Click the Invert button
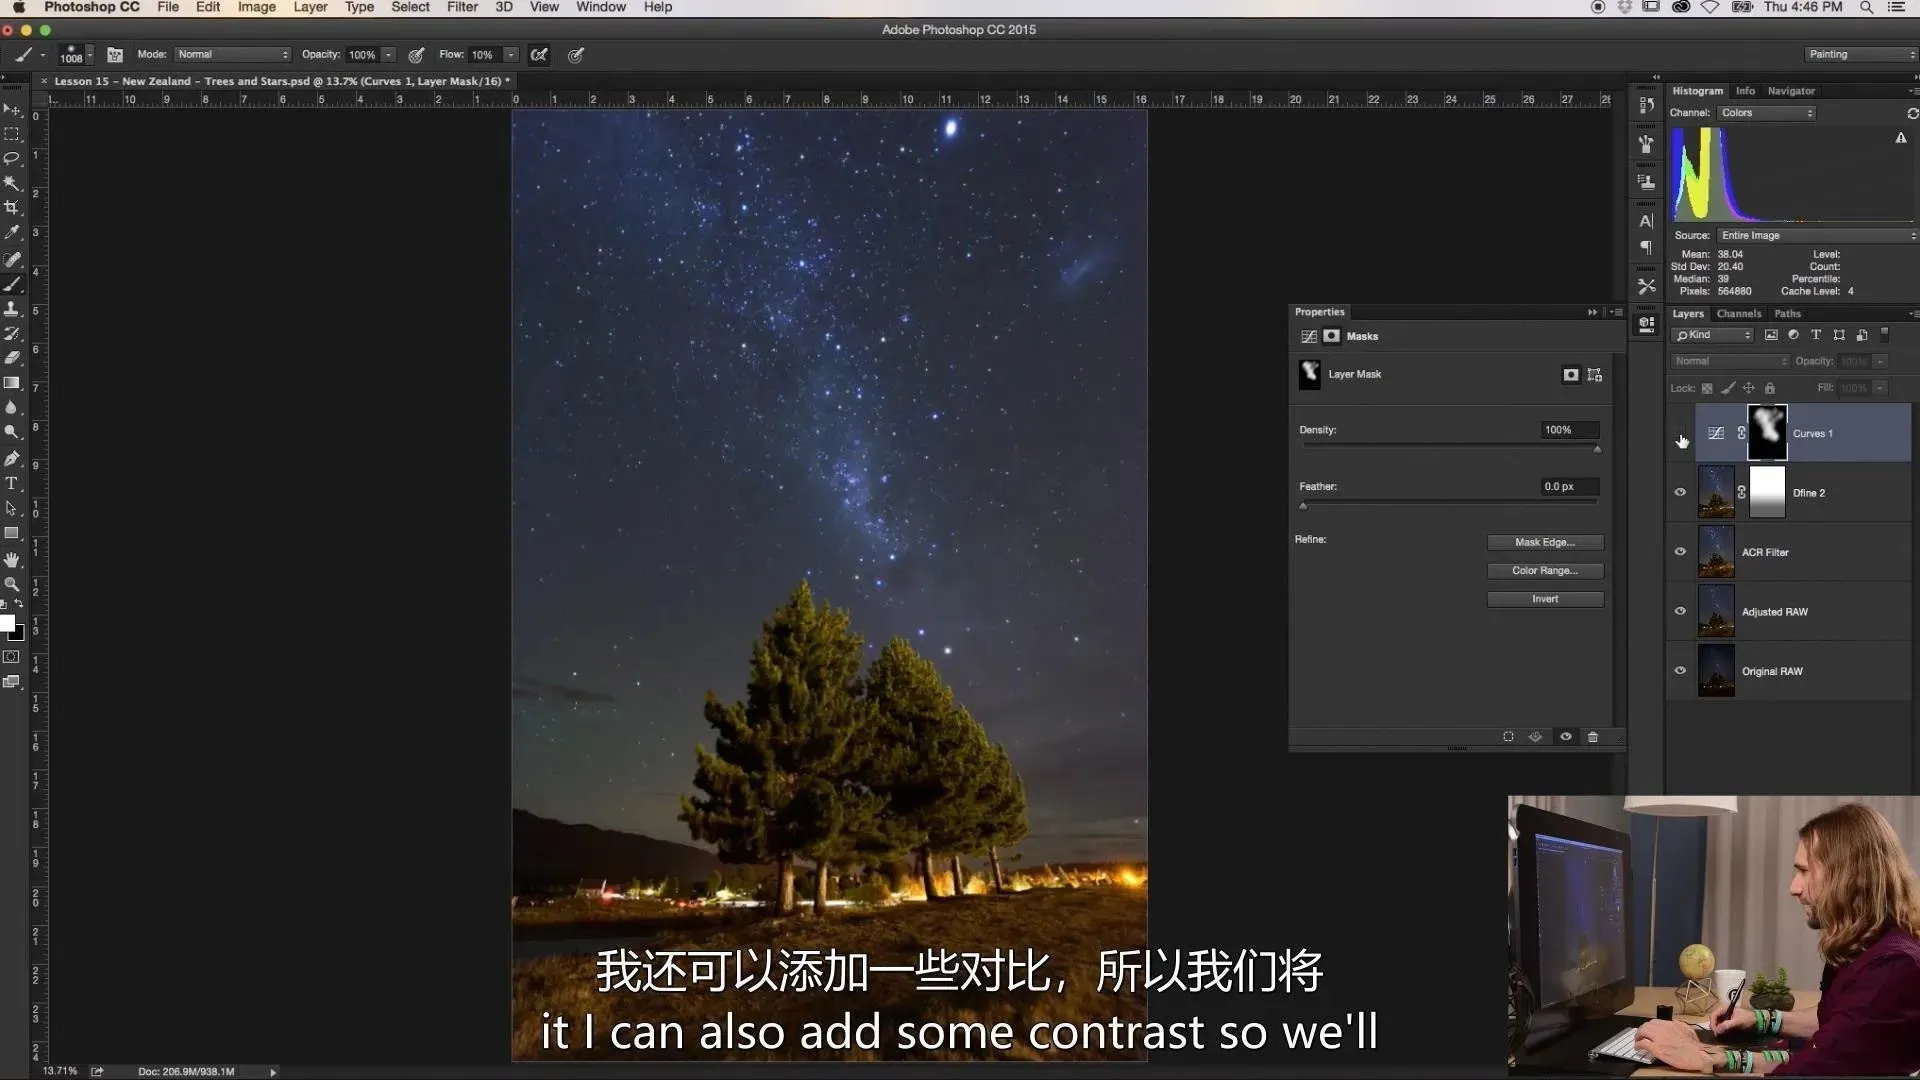Viewport: 1920px width, 1080px height. (x=1544, y=599)
